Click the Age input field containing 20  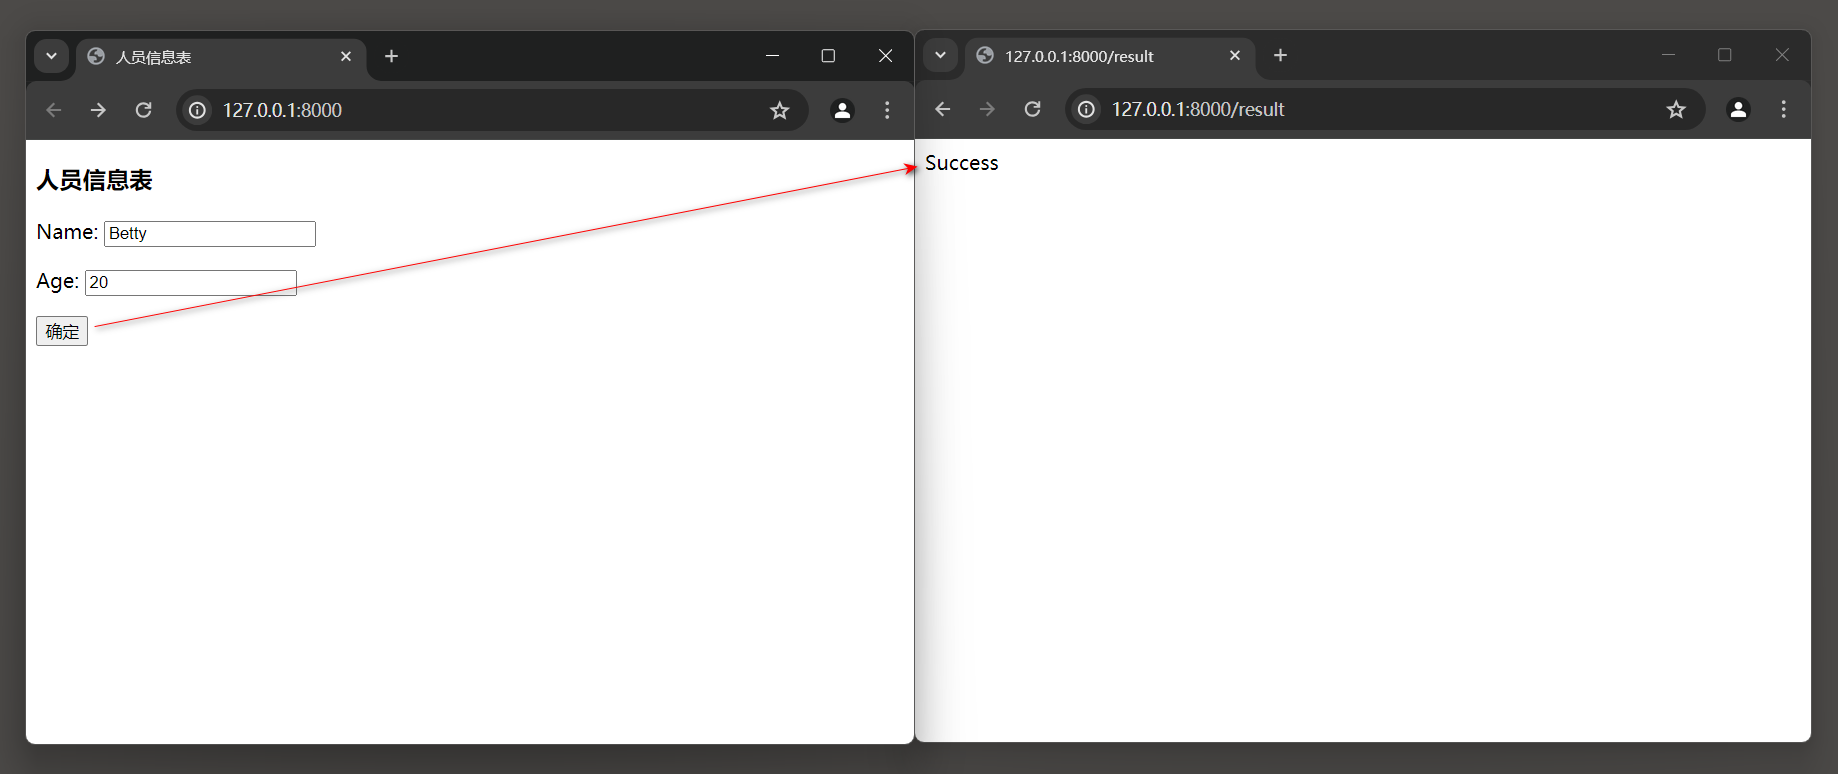point(191,282)
